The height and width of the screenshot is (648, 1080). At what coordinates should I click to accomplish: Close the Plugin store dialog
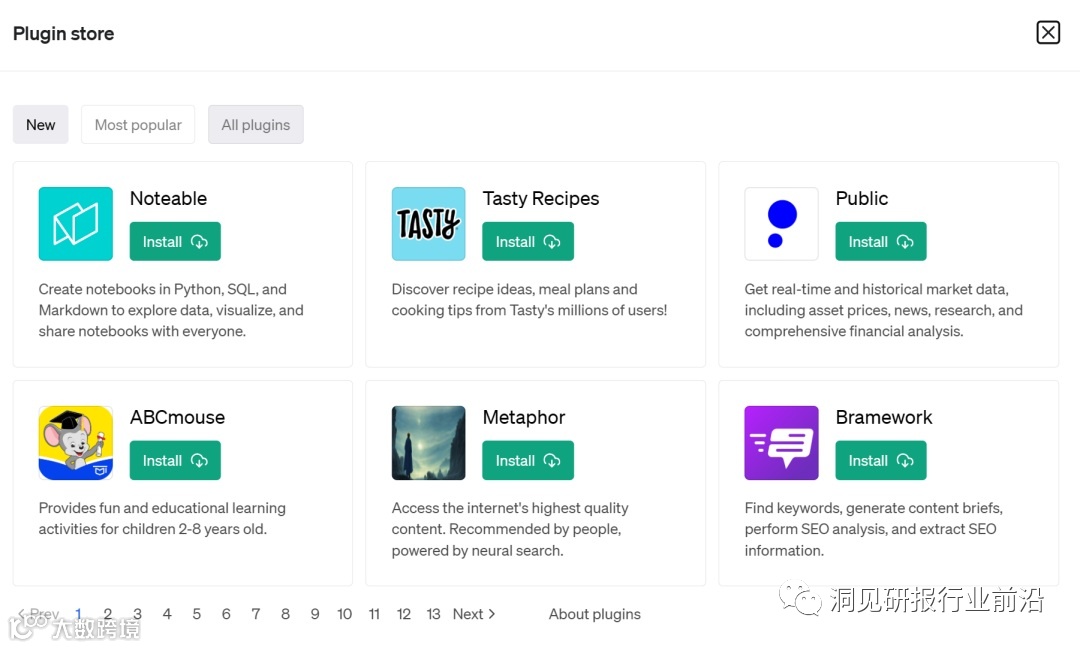[x=1047, y=33]
